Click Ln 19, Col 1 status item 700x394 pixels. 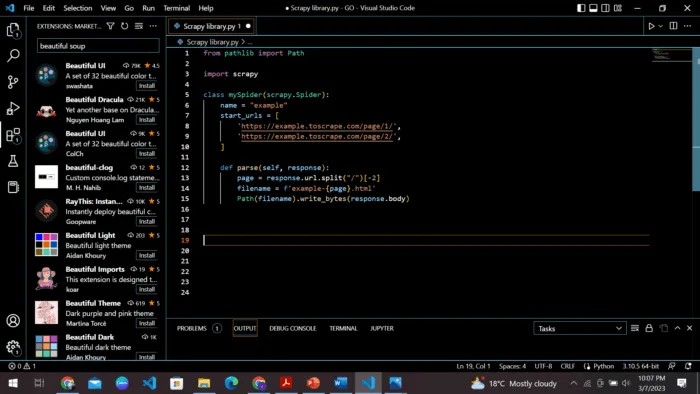[x=473, y=366]
